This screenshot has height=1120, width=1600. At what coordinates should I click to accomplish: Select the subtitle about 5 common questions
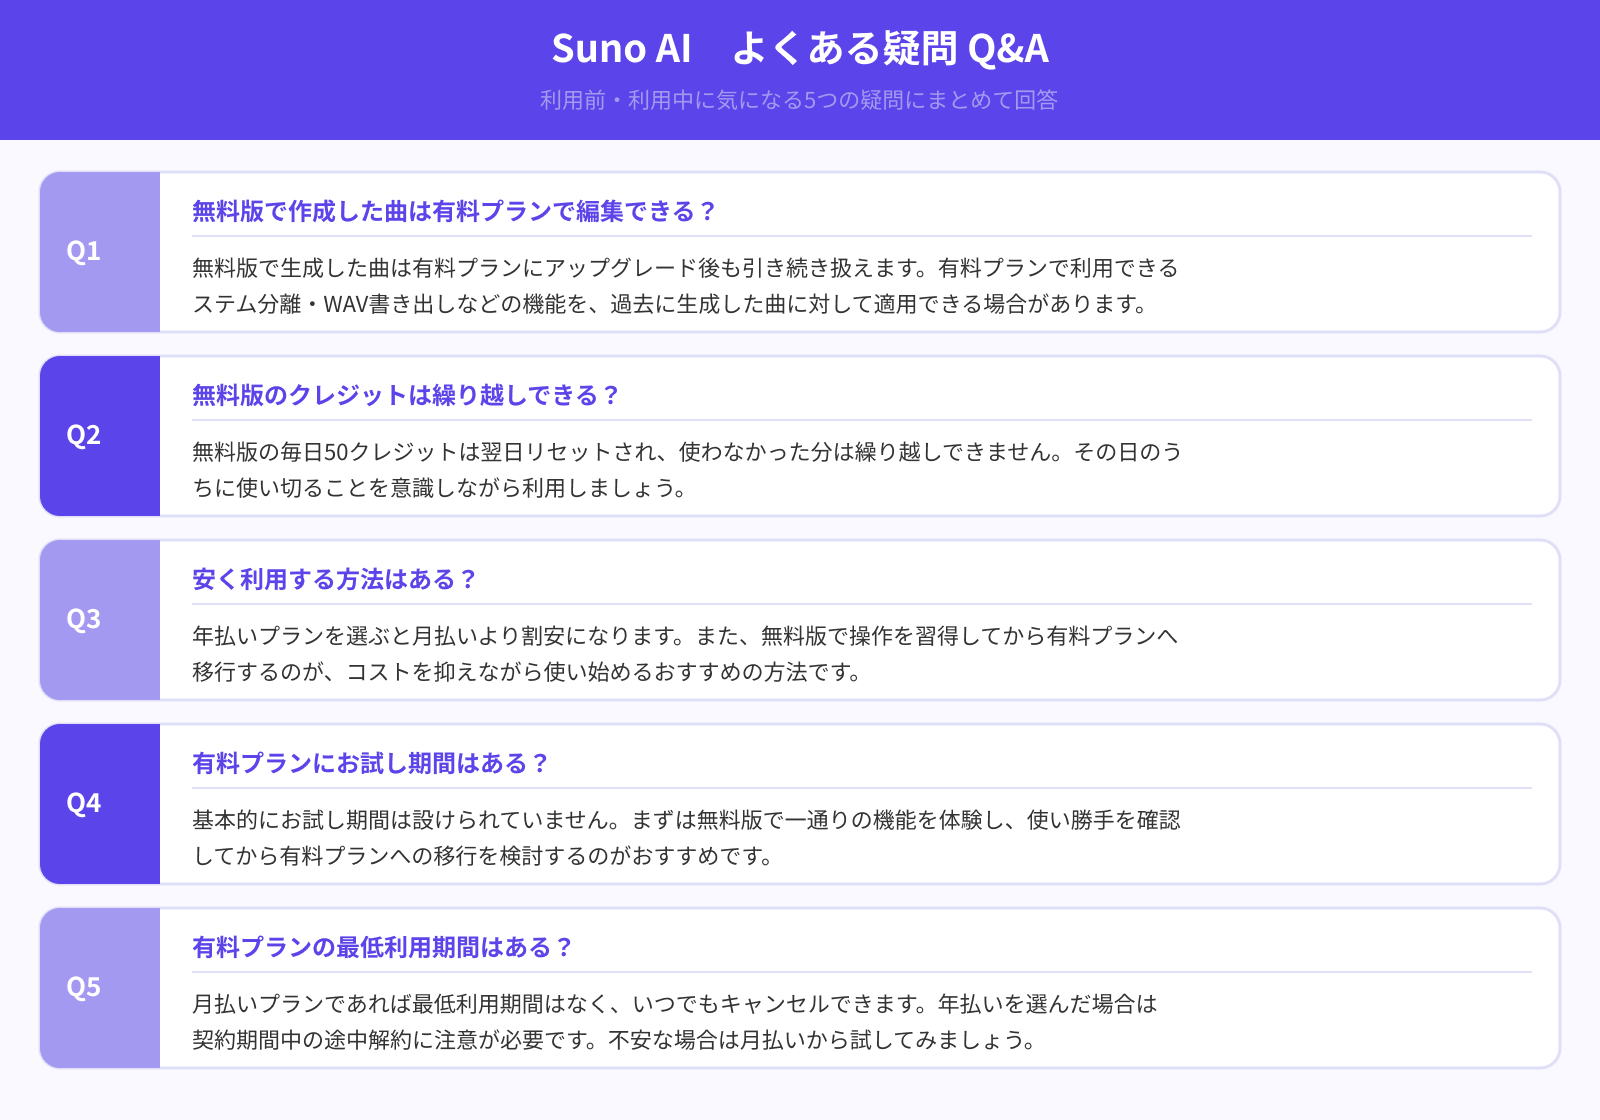tap(800, 100)
